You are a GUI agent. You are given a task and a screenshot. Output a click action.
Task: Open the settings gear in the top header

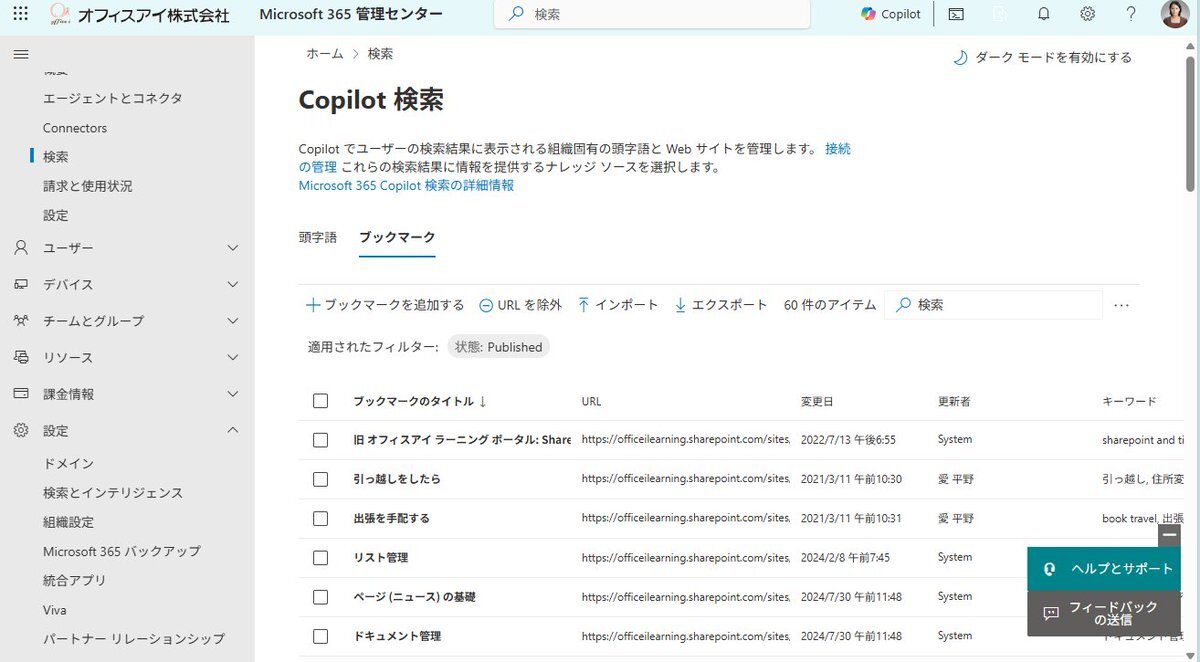click(1088, 14)
